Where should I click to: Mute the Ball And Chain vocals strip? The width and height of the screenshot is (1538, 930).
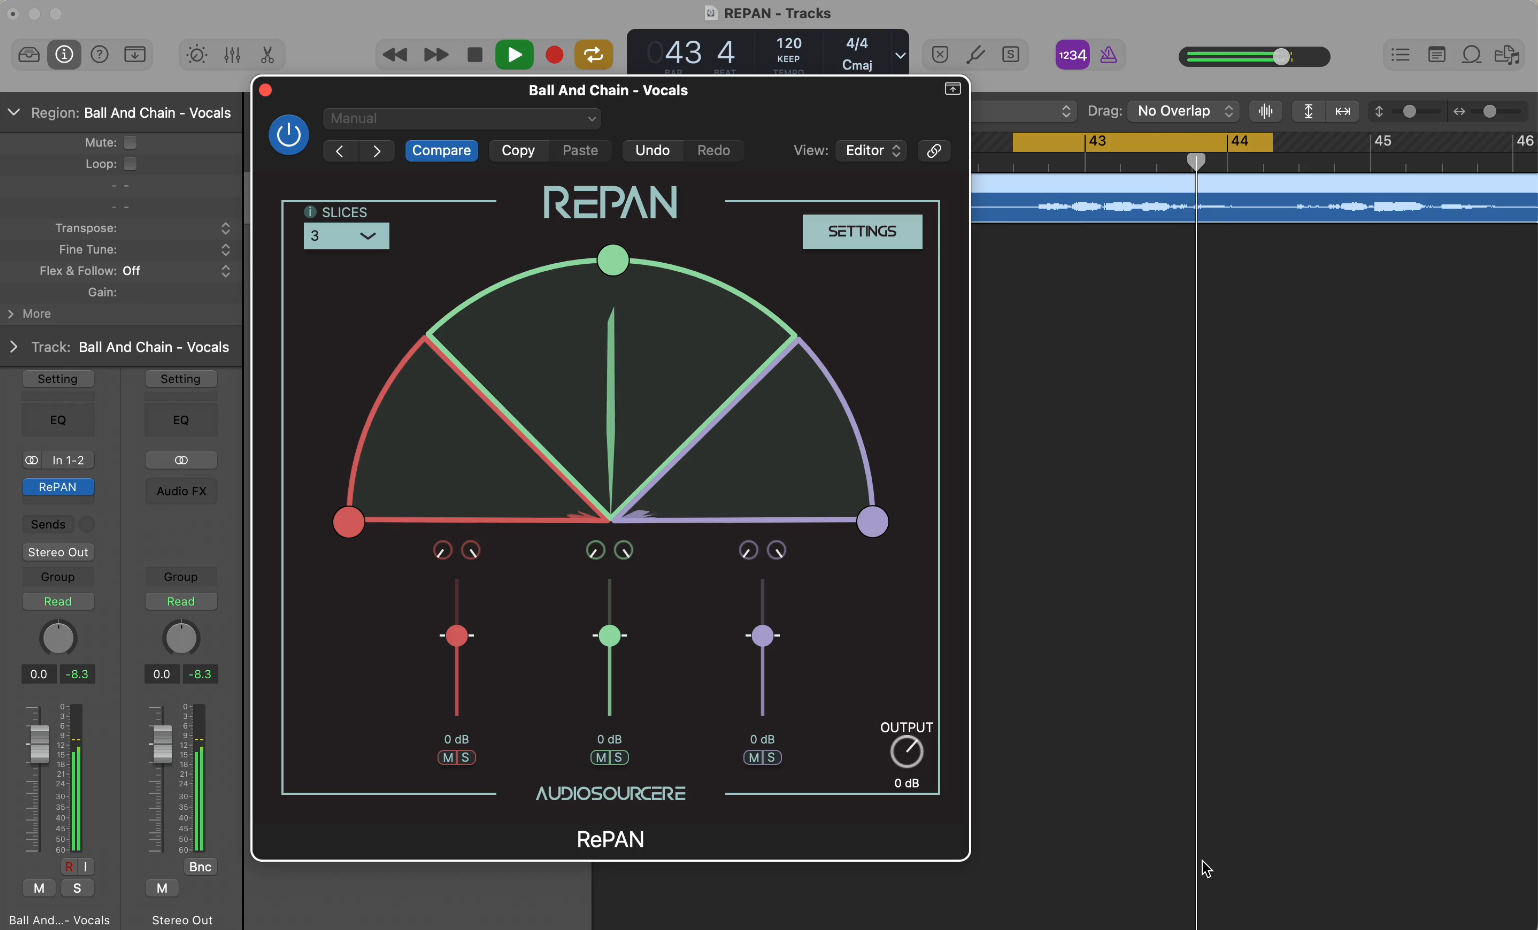[x=39, y=888]
